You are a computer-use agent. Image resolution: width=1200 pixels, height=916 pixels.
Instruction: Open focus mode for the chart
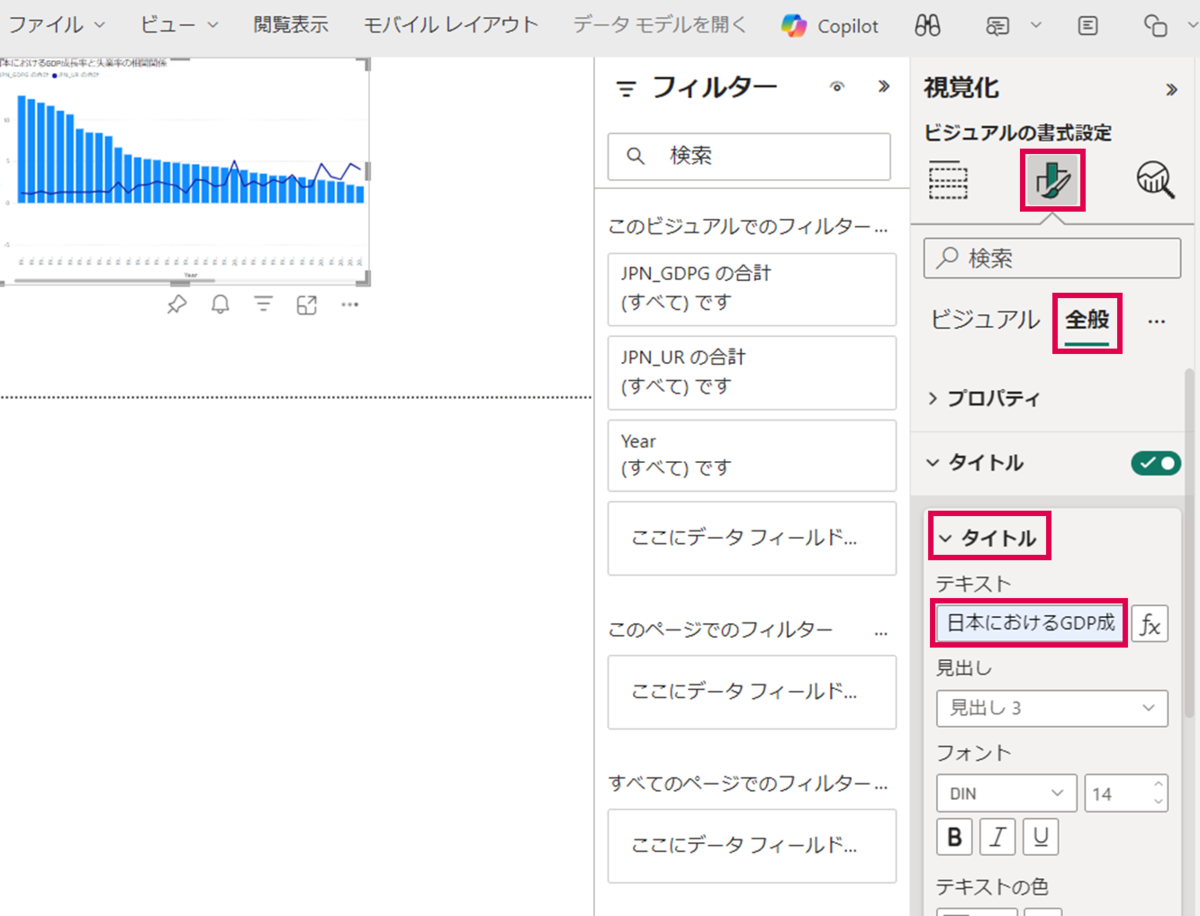[x=306, y=305]
